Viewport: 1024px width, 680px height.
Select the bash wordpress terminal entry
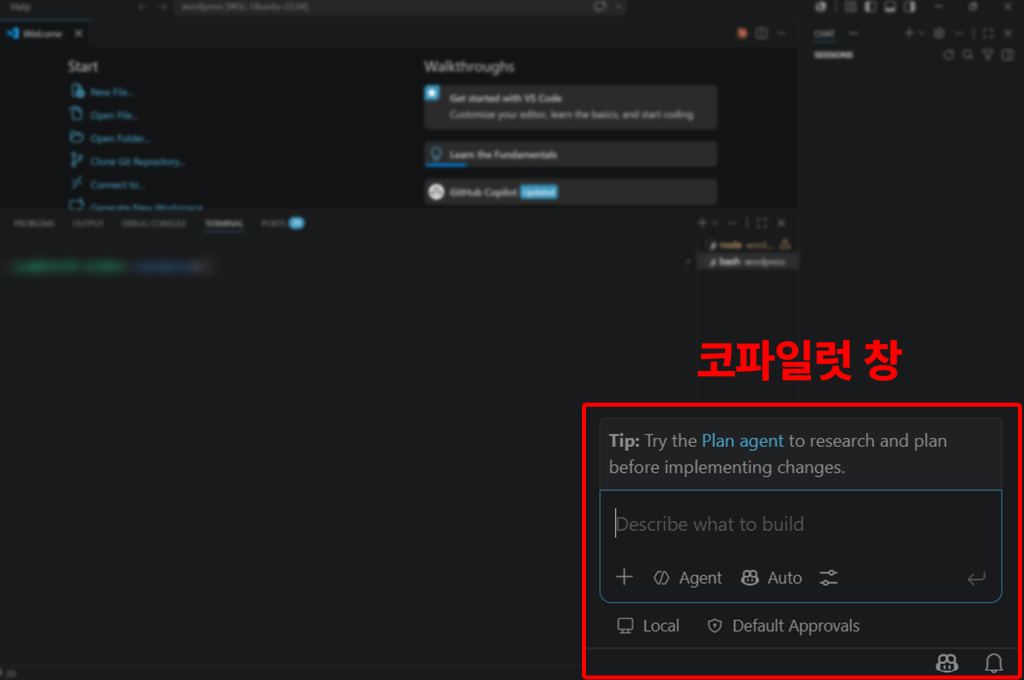coord(748,262)
